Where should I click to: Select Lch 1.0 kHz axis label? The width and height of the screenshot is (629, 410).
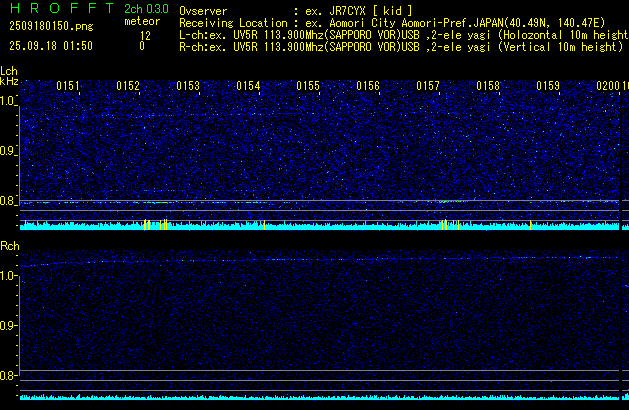(x=7, y=101)
